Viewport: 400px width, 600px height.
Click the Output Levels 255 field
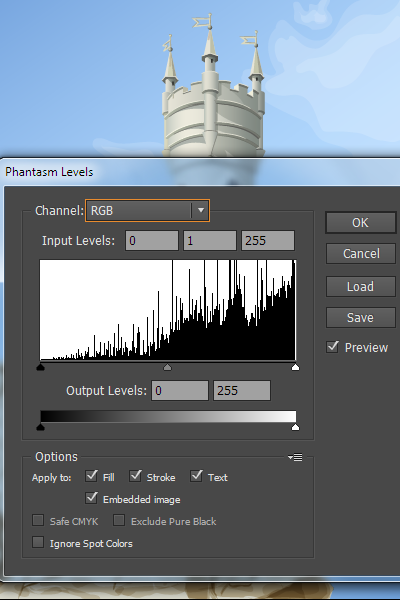pyautogui.click(x=242, y=390)
